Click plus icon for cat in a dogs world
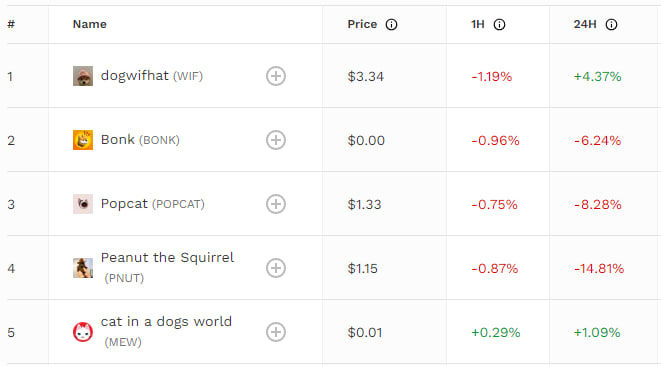Screen dimensions: 661x366 click(276, 332)
